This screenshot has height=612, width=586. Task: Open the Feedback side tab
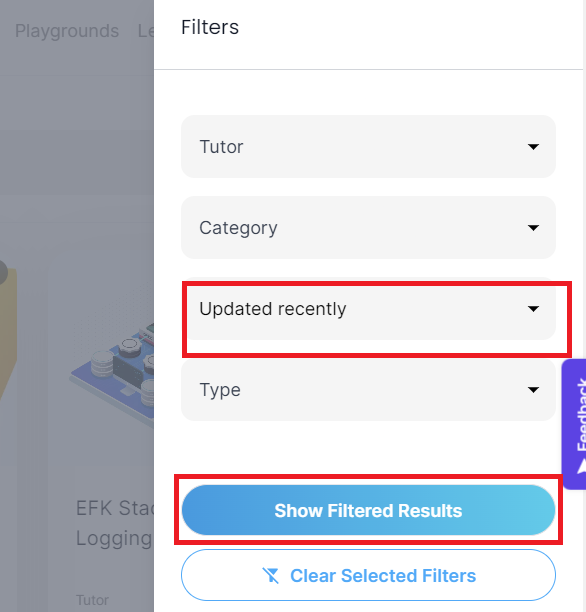coord(574,424)
